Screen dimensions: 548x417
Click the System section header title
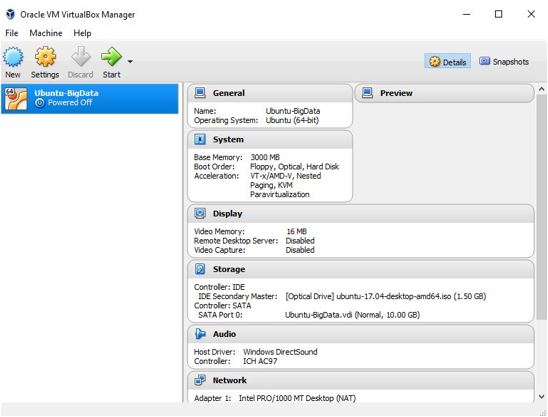(228, 139)
